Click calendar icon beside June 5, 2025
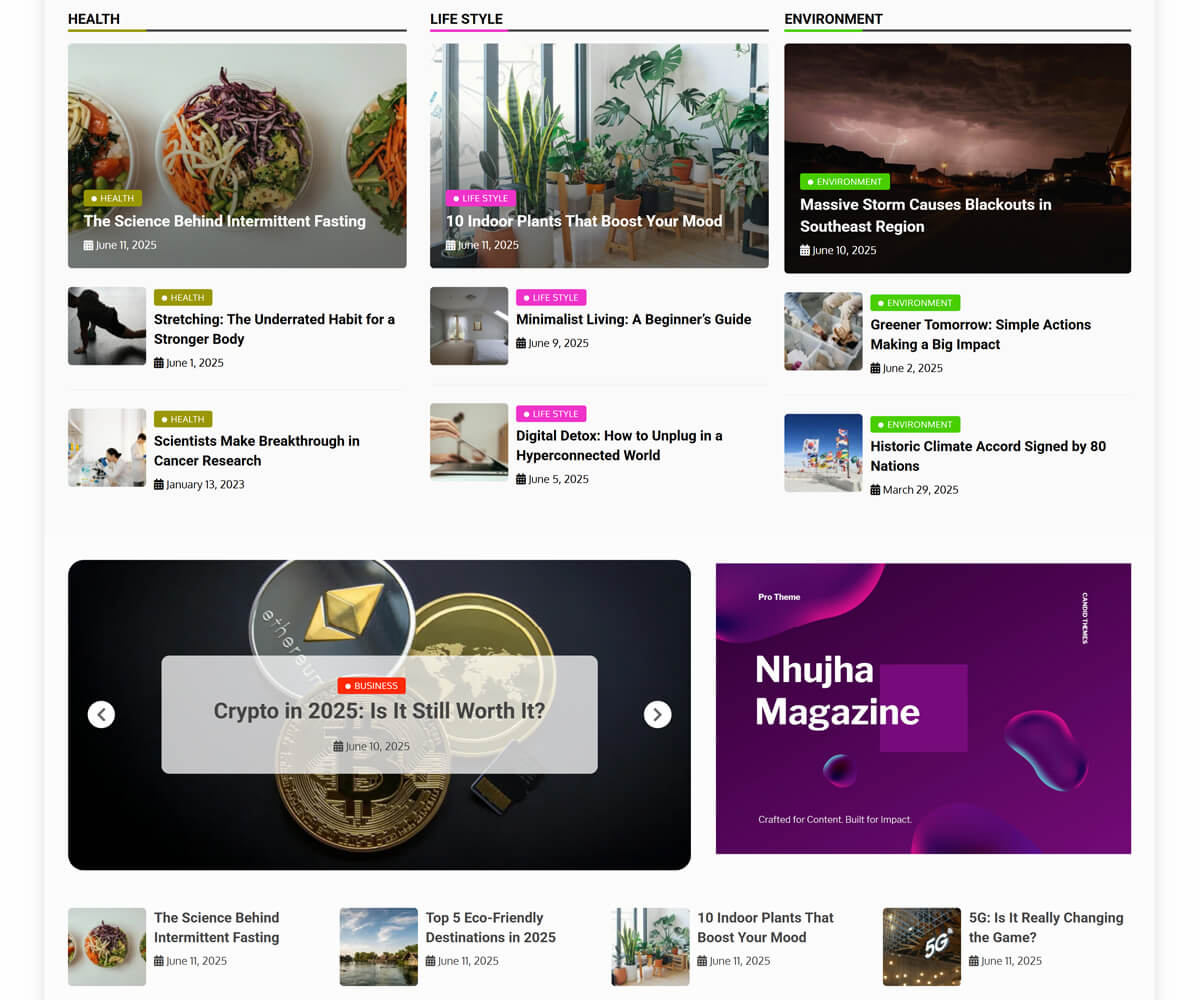The height and width of the screenshot is (1000, 1200). click(521, 480)
